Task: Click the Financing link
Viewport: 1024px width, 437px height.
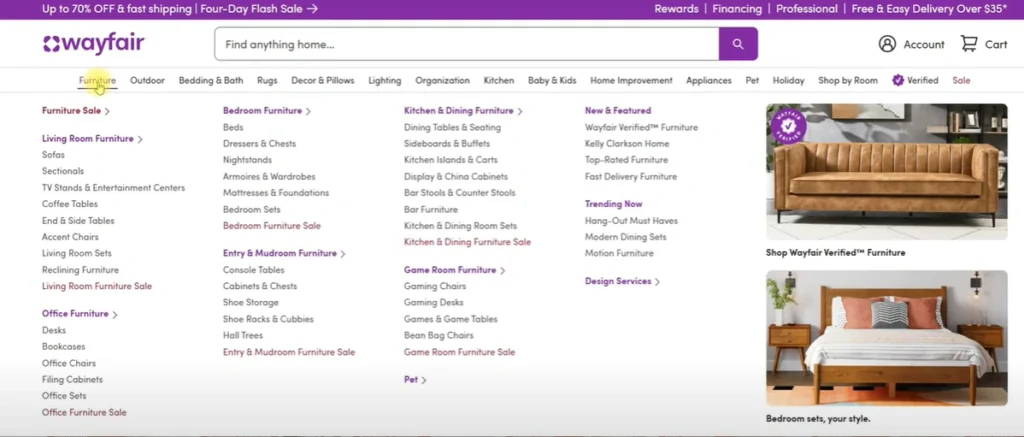Action: [x=737, y=9]
